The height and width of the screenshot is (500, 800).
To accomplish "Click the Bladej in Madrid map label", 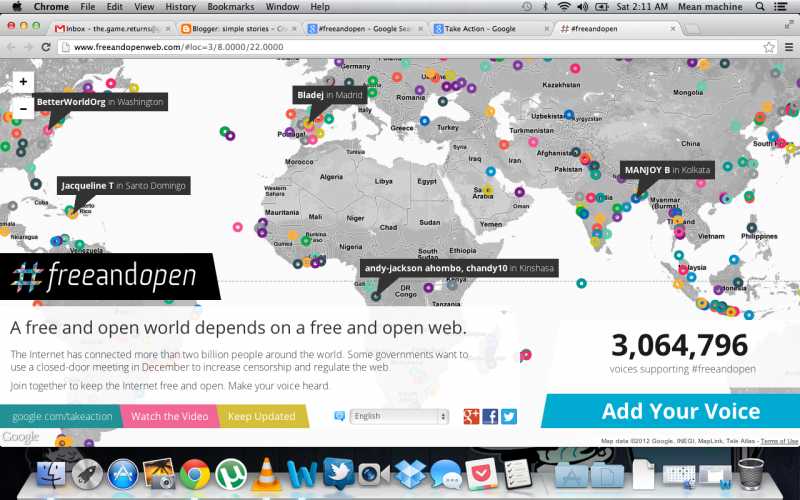I will point(330,95).
